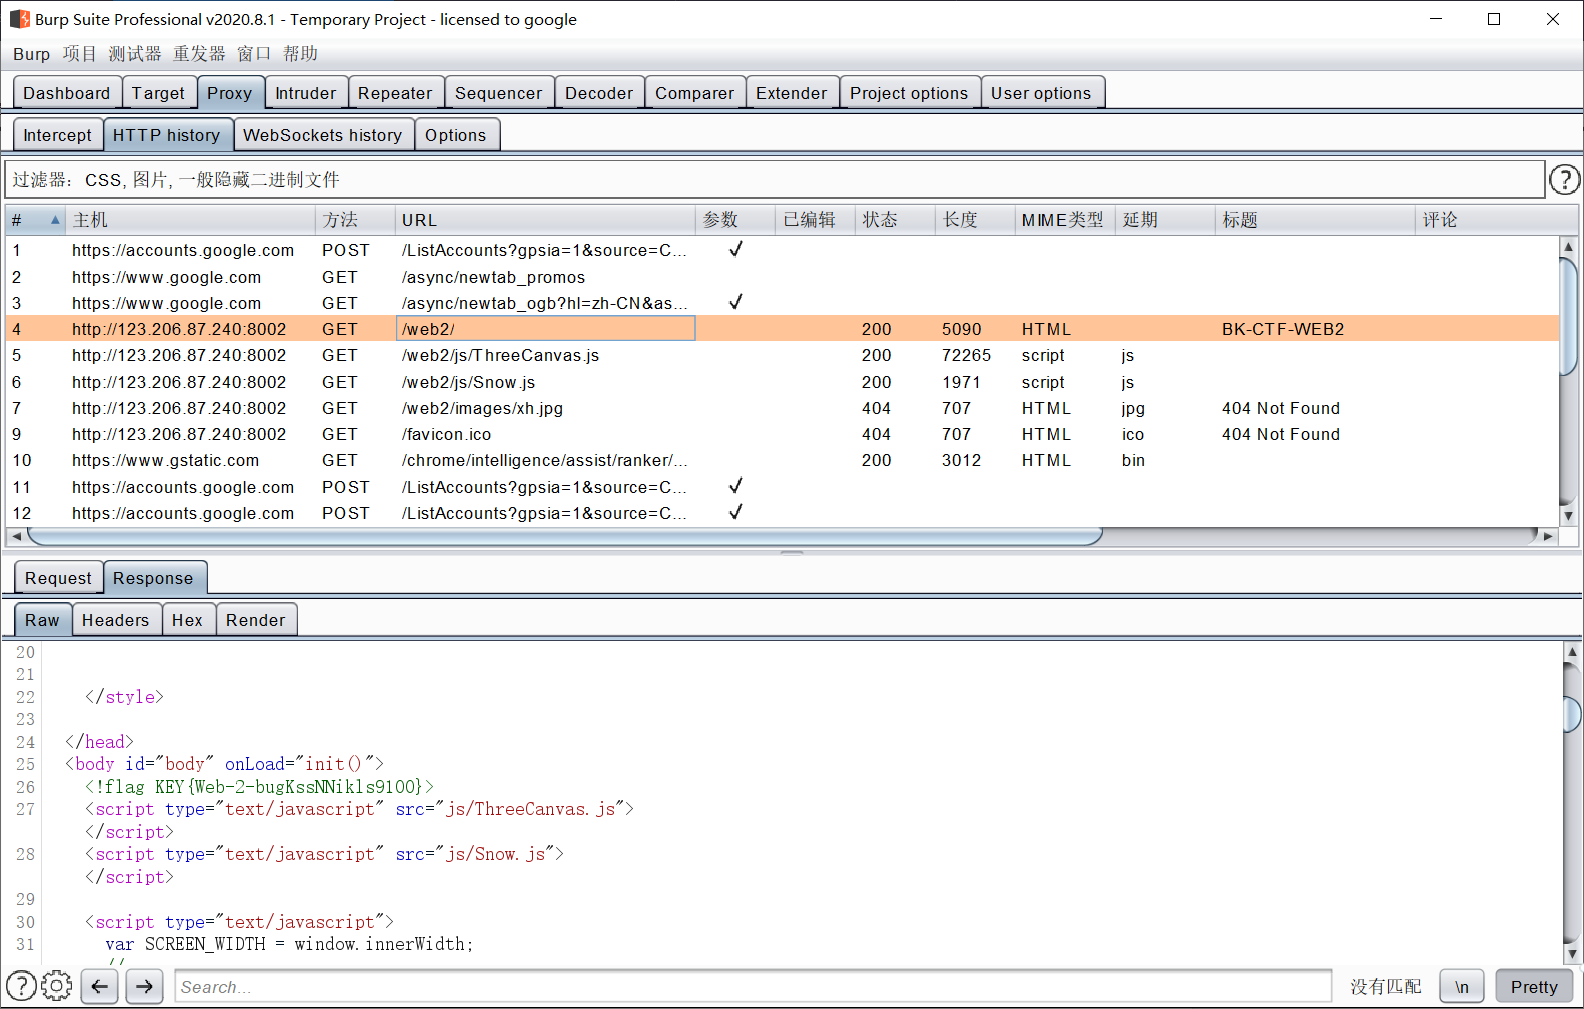The height and width of the screenshot is (1009, 1584).
Task: Show the Render view tab
Action: [255, 620]
